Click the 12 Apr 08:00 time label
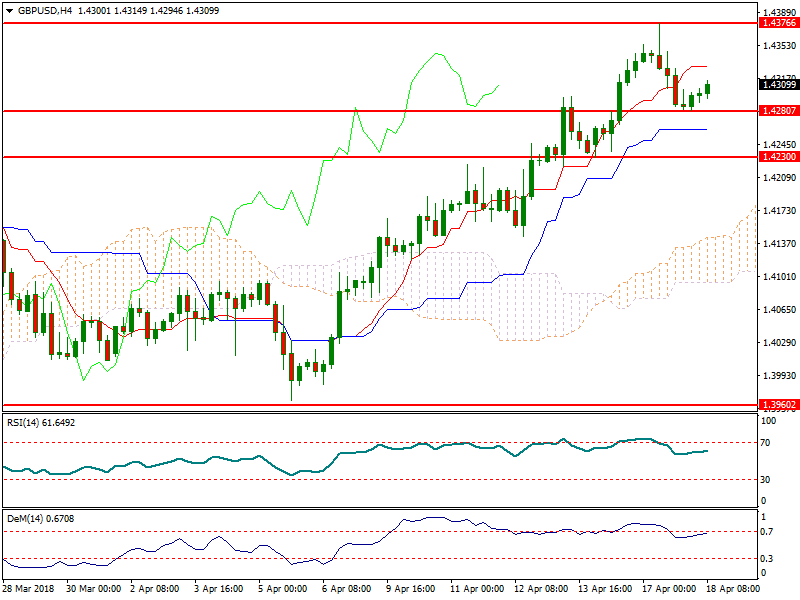800x600 pixels. [x=541, y=591]
